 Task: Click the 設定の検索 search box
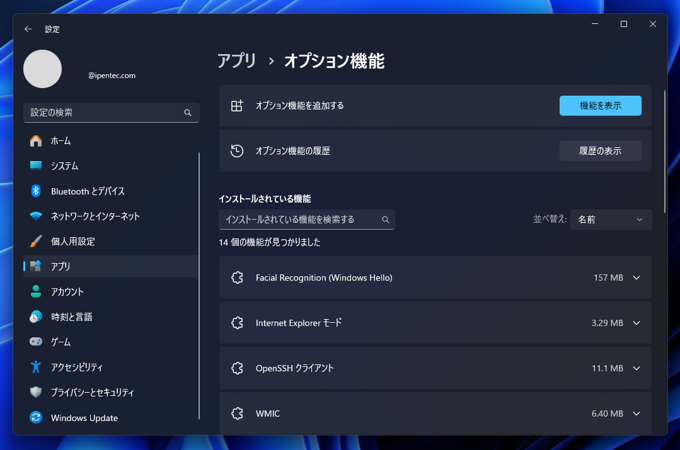click(111, 113)
